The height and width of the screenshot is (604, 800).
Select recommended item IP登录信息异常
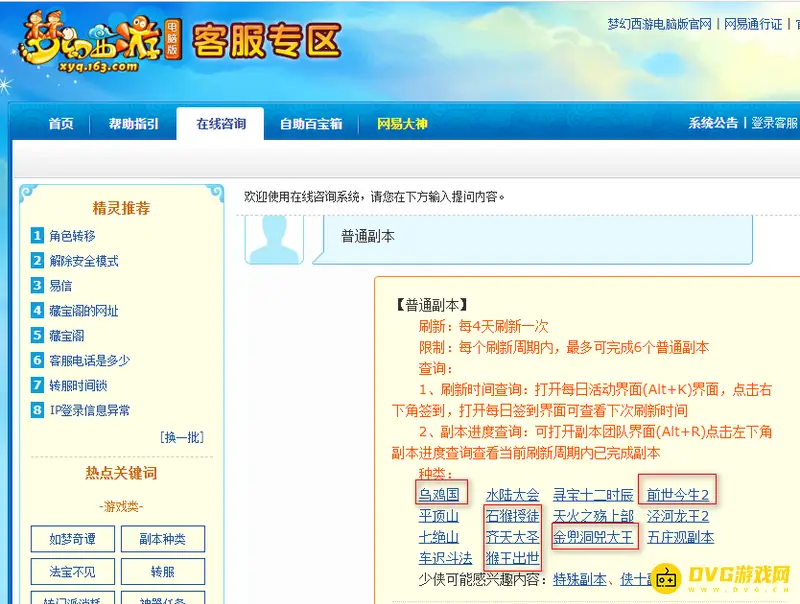89,411
